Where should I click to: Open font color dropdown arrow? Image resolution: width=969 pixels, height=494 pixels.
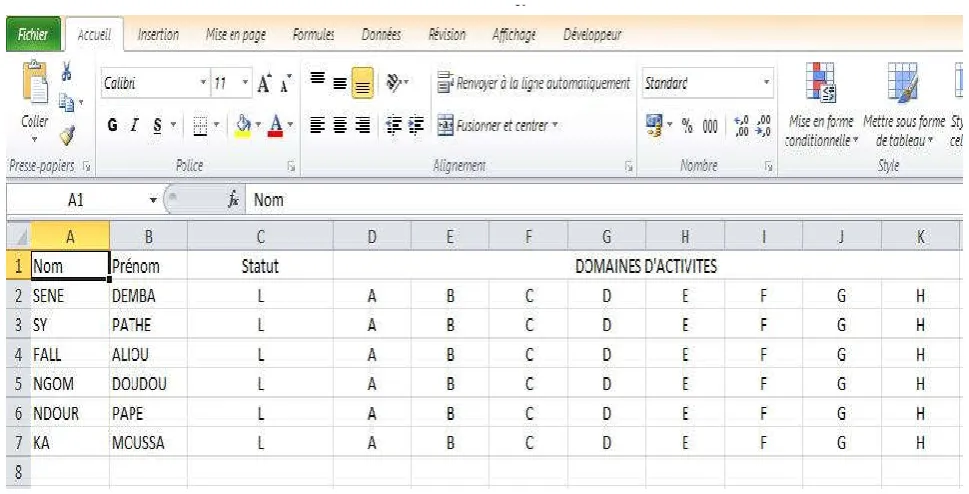(x=290, y=126)
